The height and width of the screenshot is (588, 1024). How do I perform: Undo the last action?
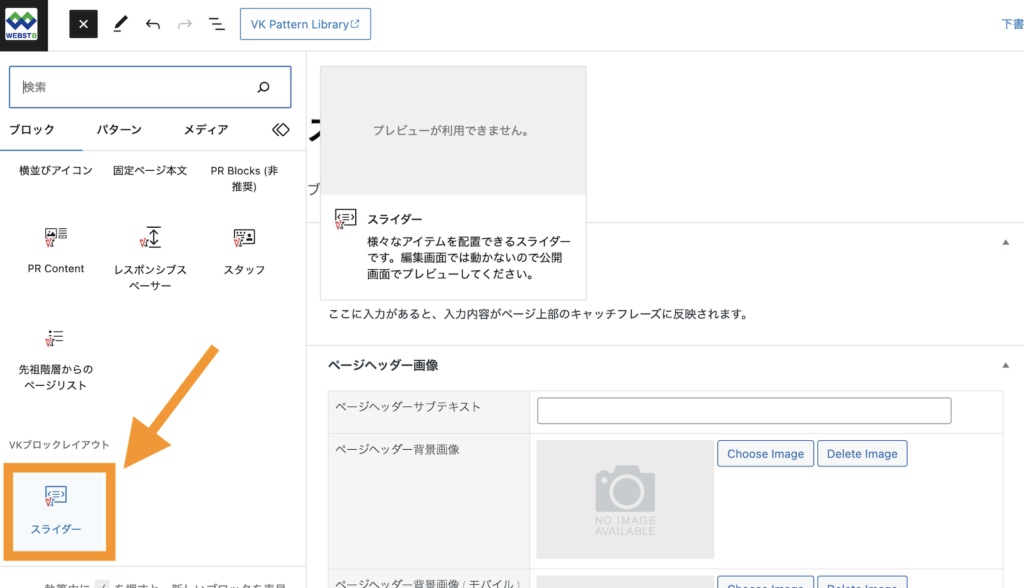click(x=152, y=24)
